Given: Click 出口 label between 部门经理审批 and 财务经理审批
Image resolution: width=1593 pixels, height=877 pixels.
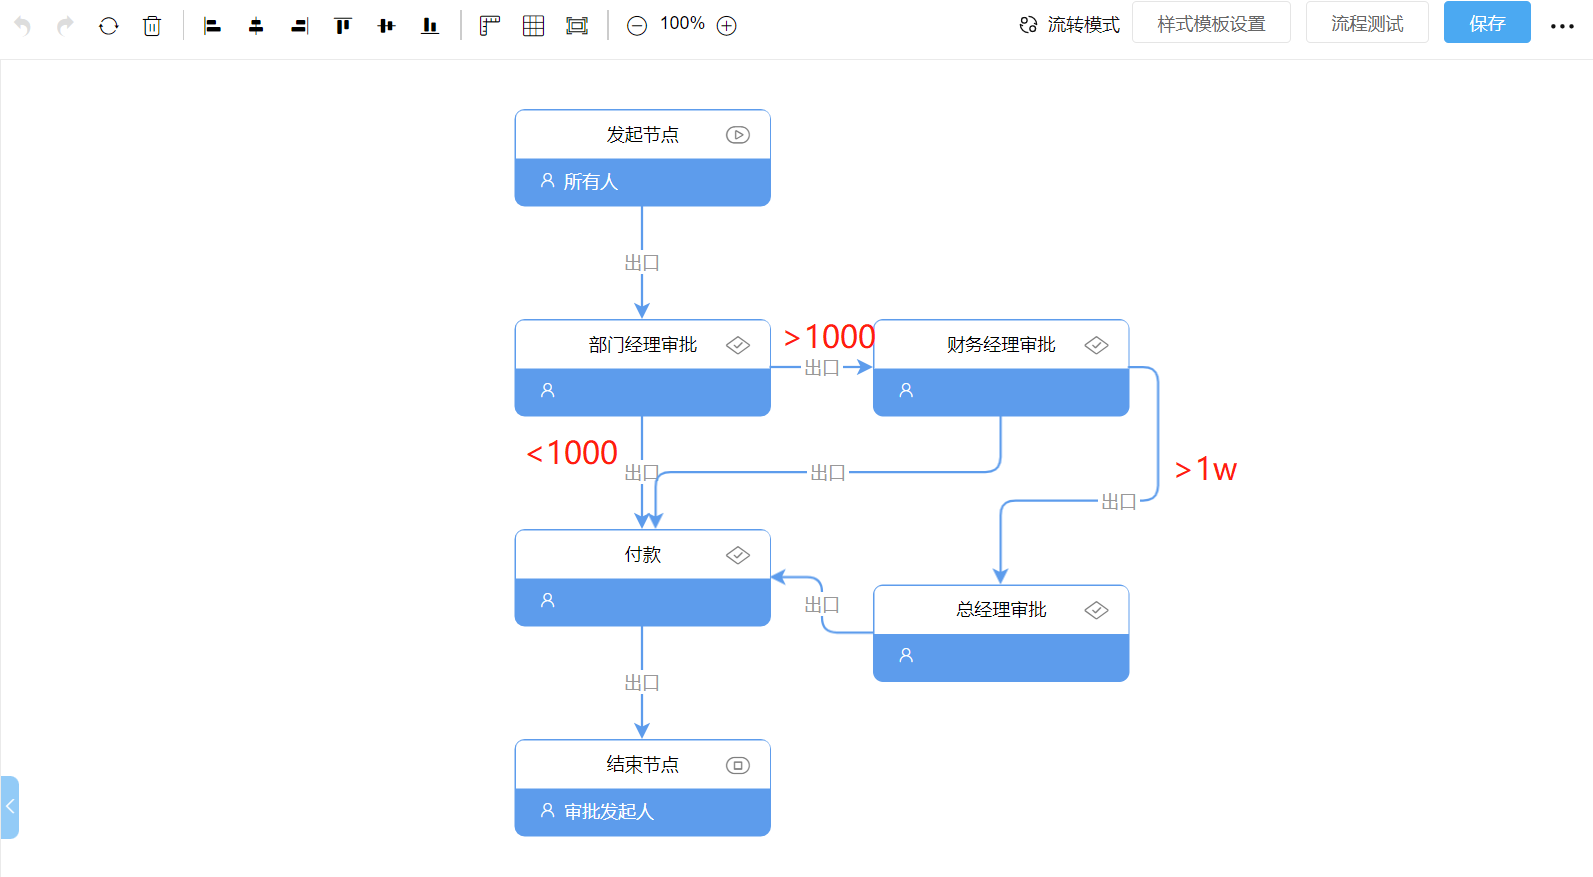Looking at the screenshot, I should pos(822,368).
